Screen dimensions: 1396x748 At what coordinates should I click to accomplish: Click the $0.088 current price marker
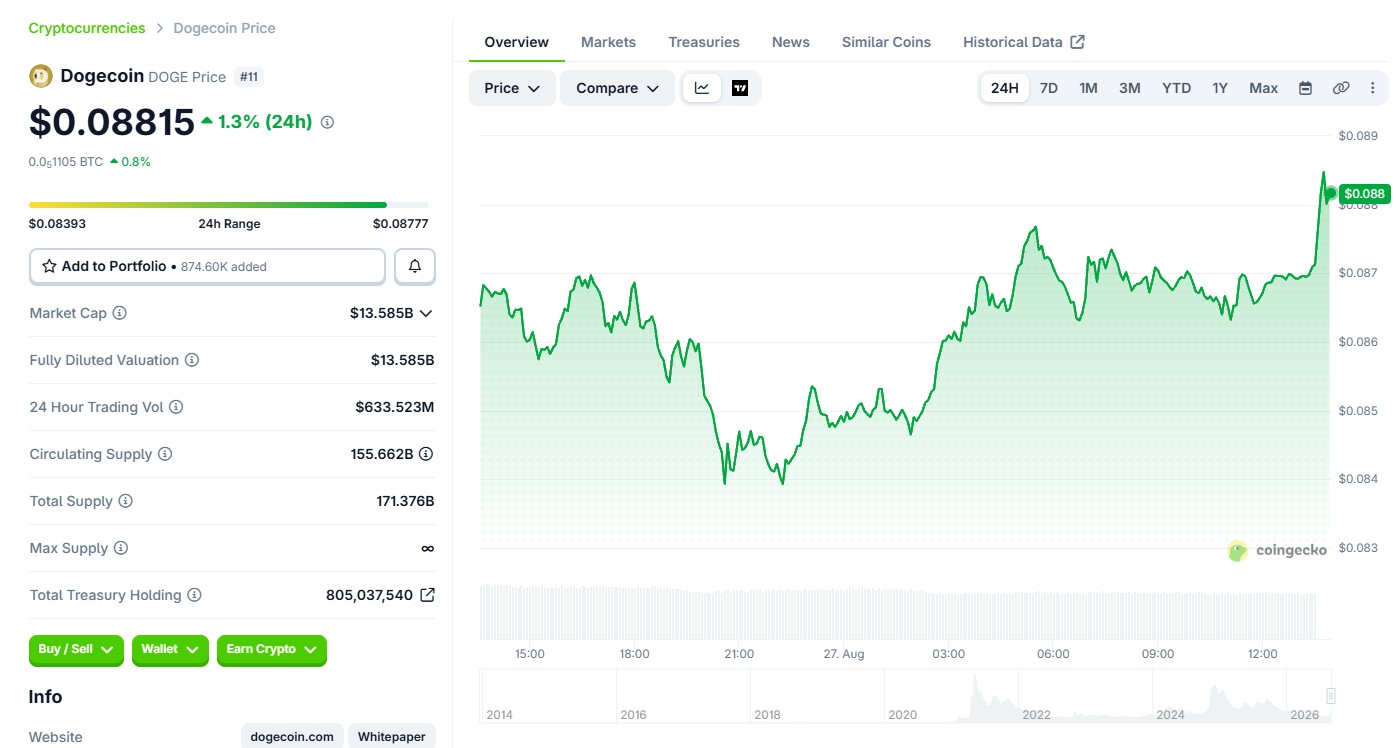pos(1364,194)
